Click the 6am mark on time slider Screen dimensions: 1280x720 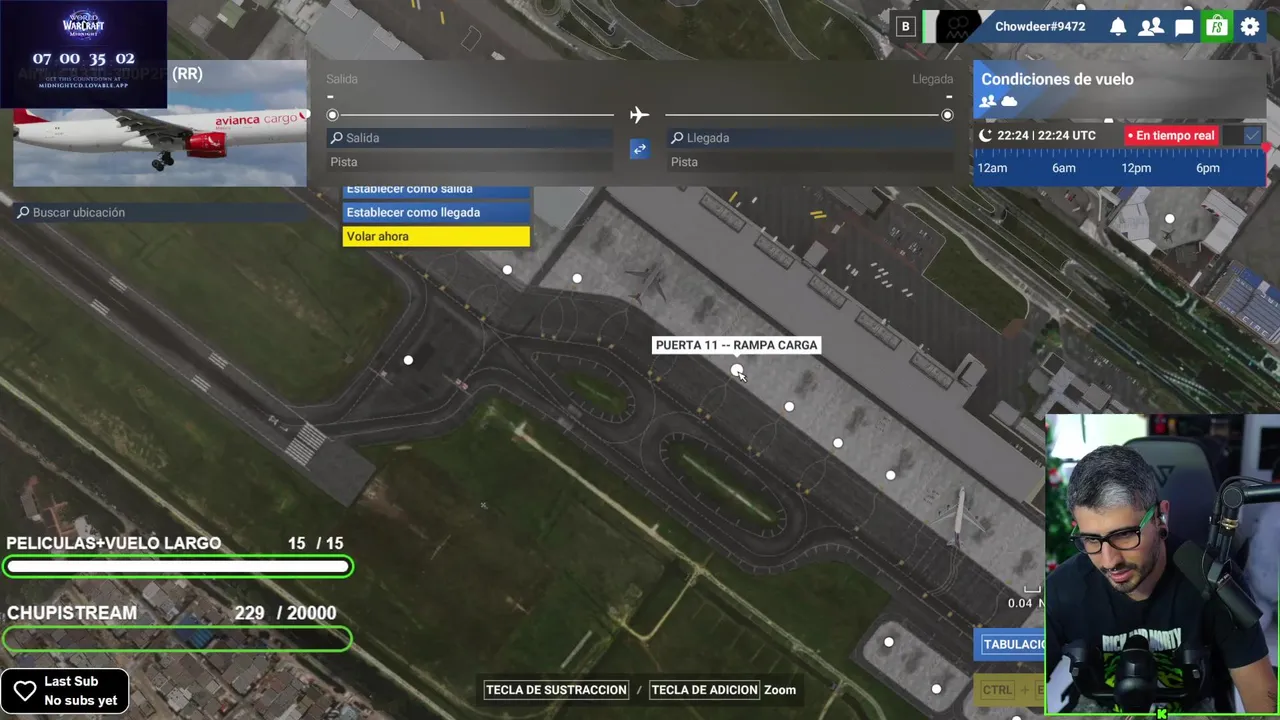point(1064,168)
